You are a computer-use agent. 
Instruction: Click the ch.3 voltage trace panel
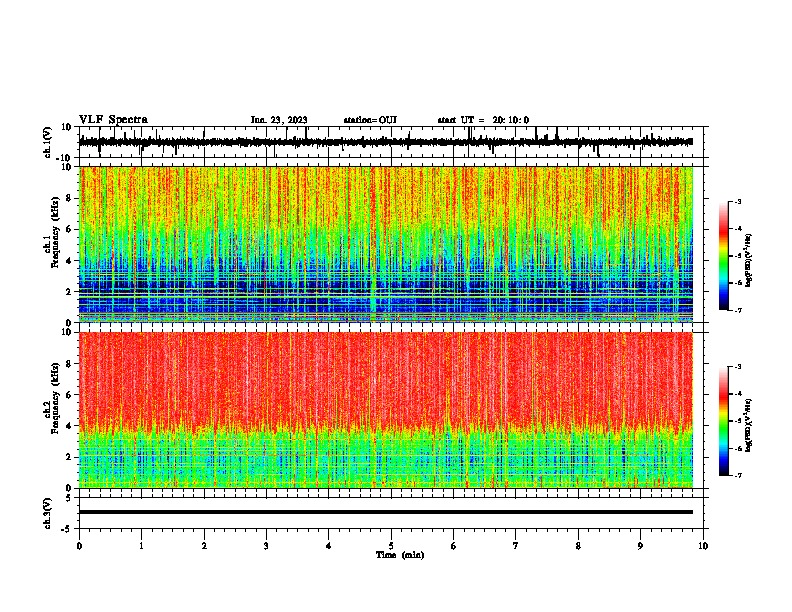[x=391, y=513]
